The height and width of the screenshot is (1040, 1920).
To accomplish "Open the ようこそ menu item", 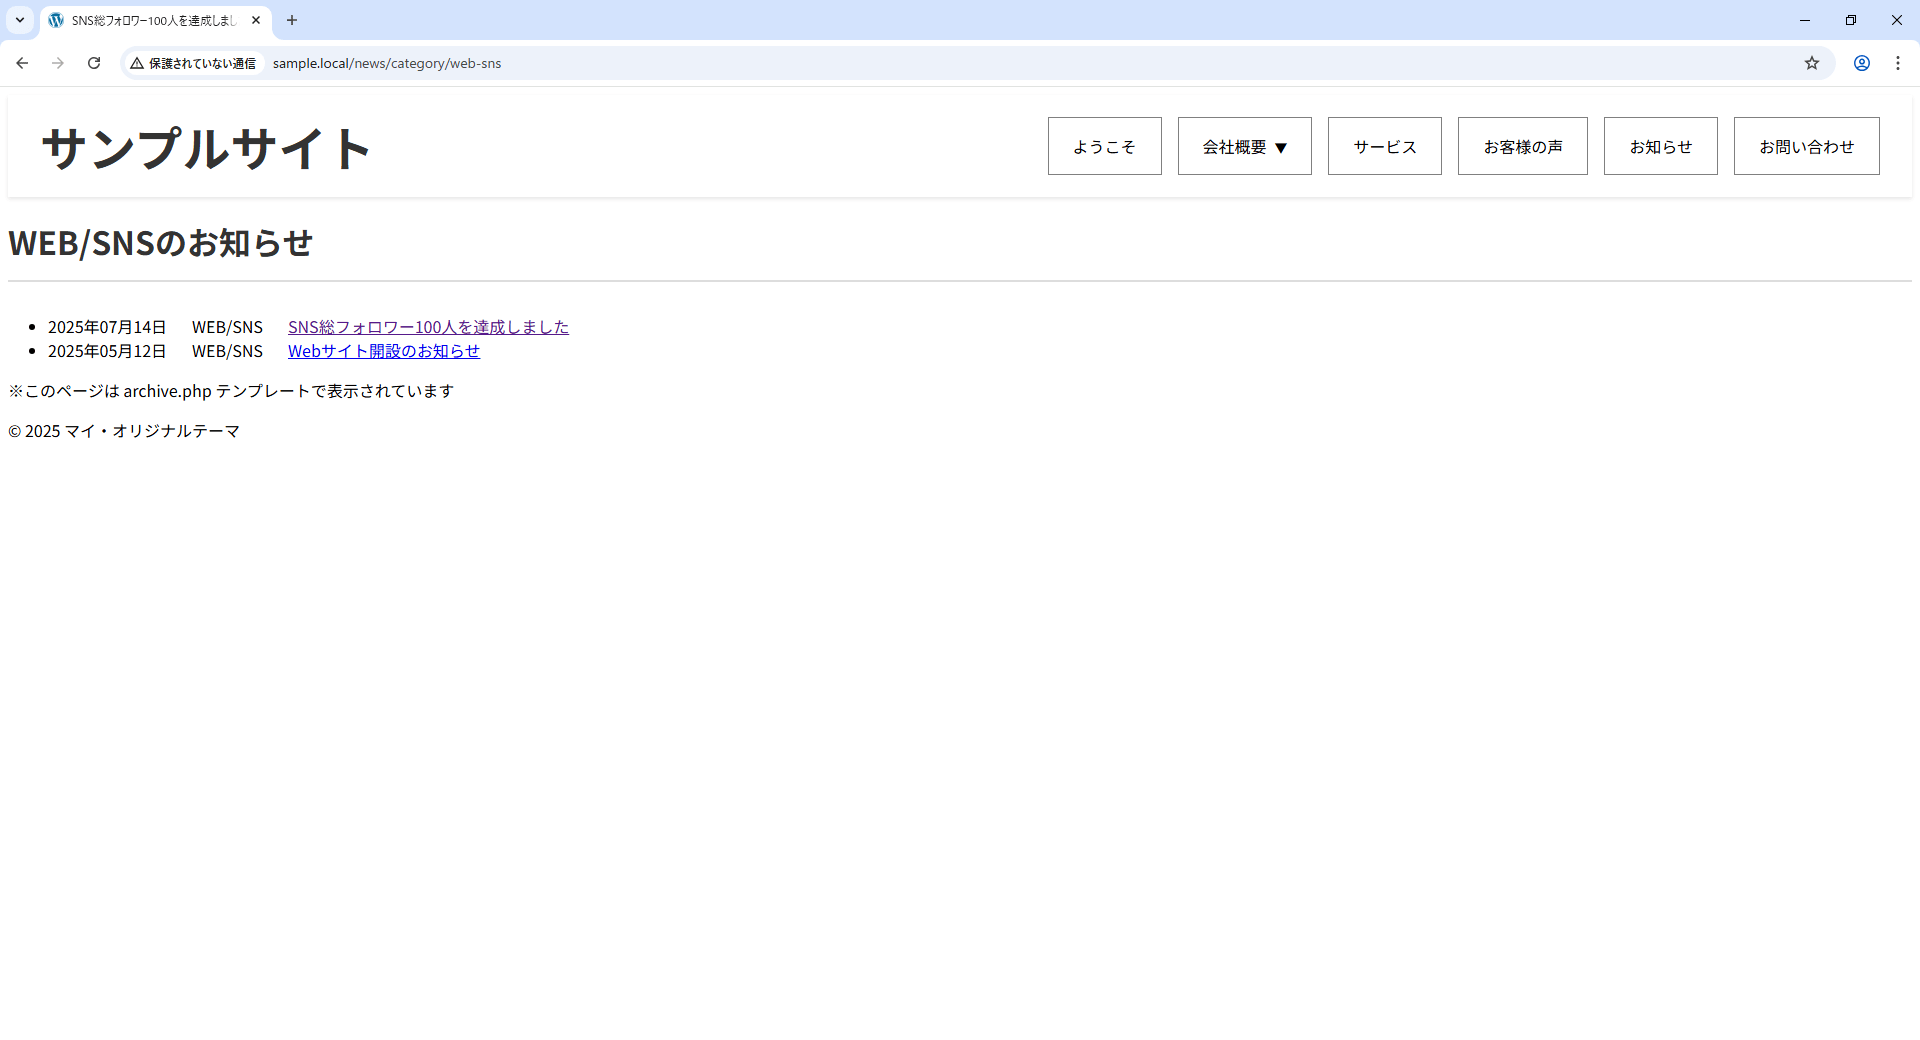I will pos(1104,146).
